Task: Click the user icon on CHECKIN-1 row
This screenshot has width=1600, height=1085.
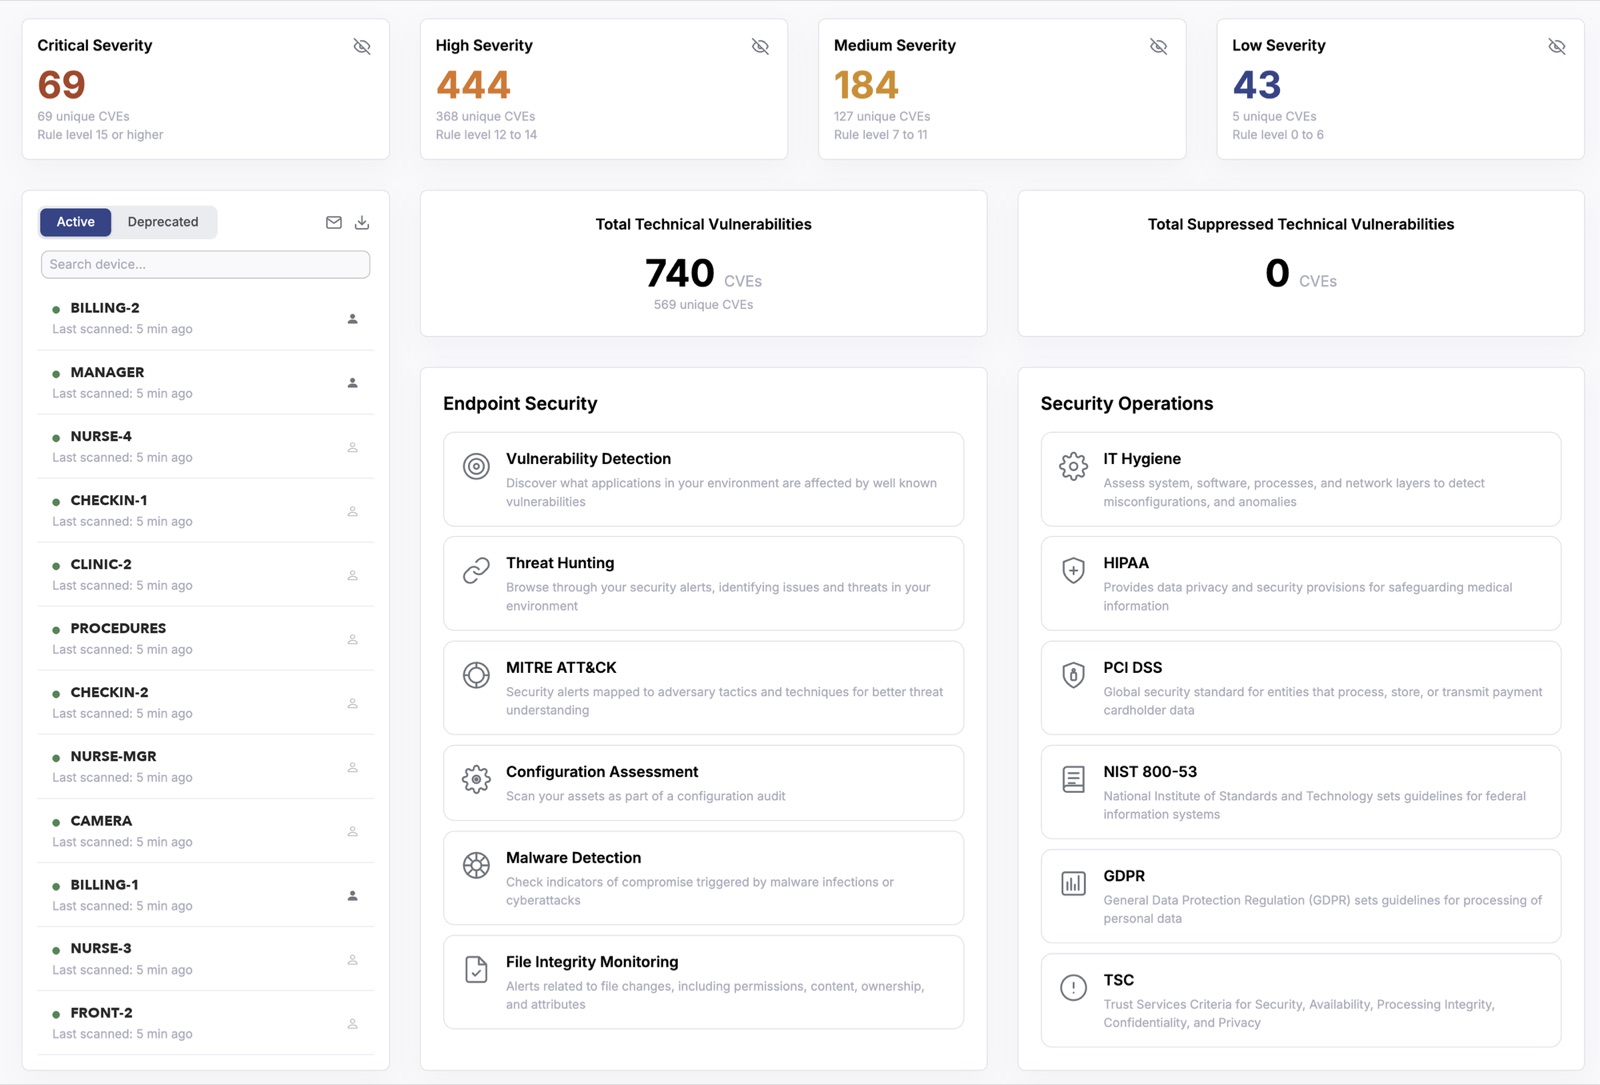Action: coord(352,511)
